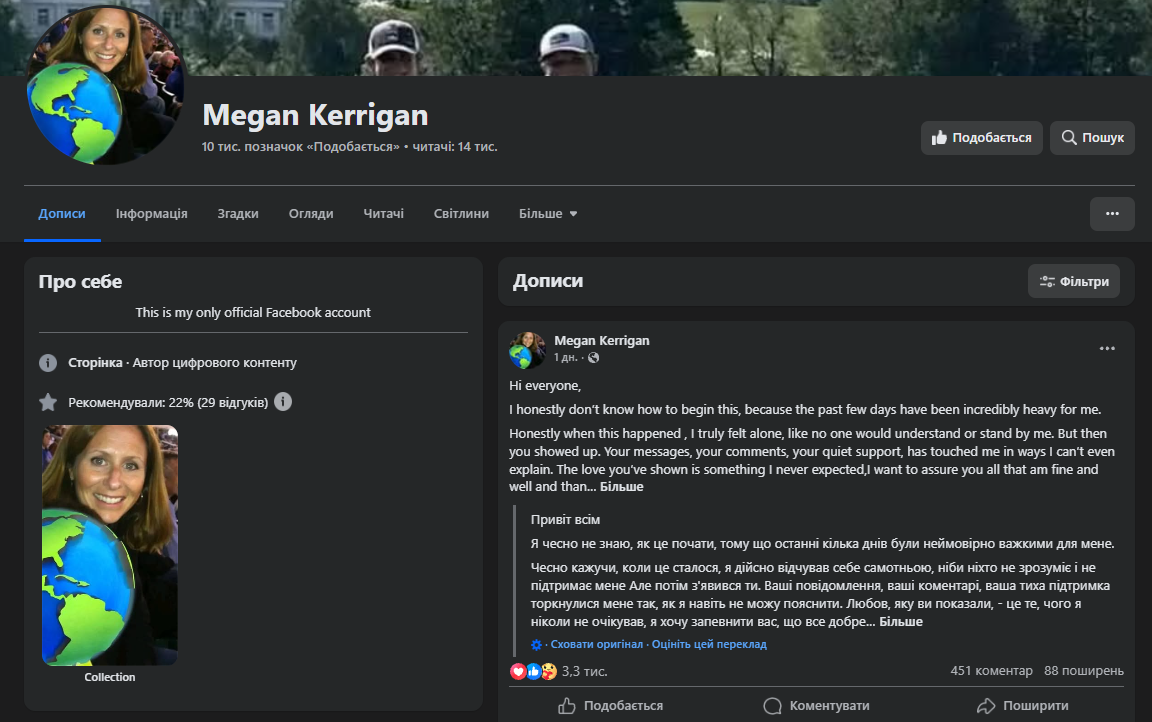The image size is (1152, 722).
Task: Share the post with Поширити
Action: (1022, 706)
